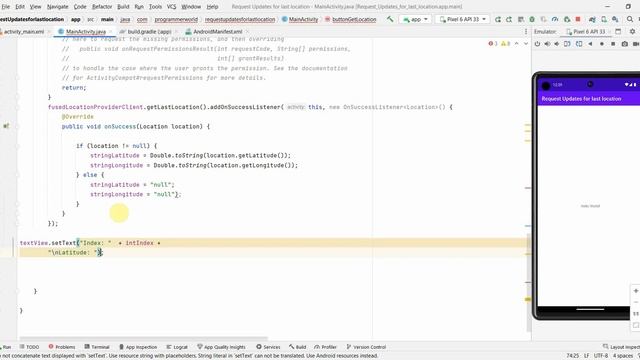Screen dimensions: 640x360
Task: Stop the running app with red square
Action: tap(578, 19)
